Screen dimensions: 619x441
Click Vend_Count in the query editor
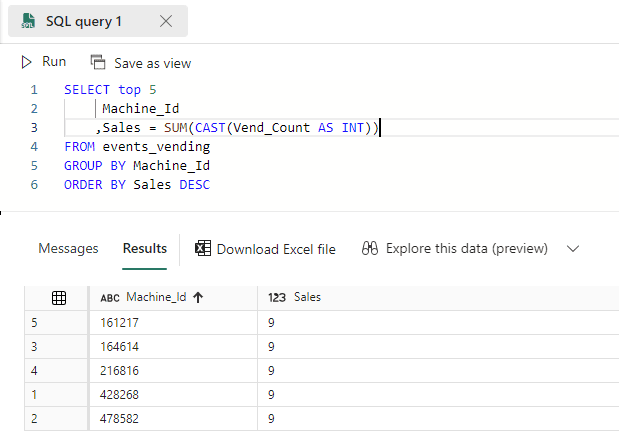click(272, 128)
